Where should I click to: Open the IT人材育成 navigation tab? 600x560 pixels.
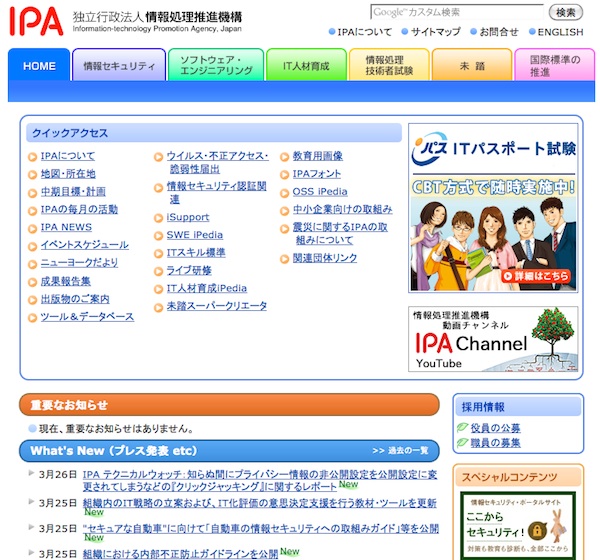[305, 66]
